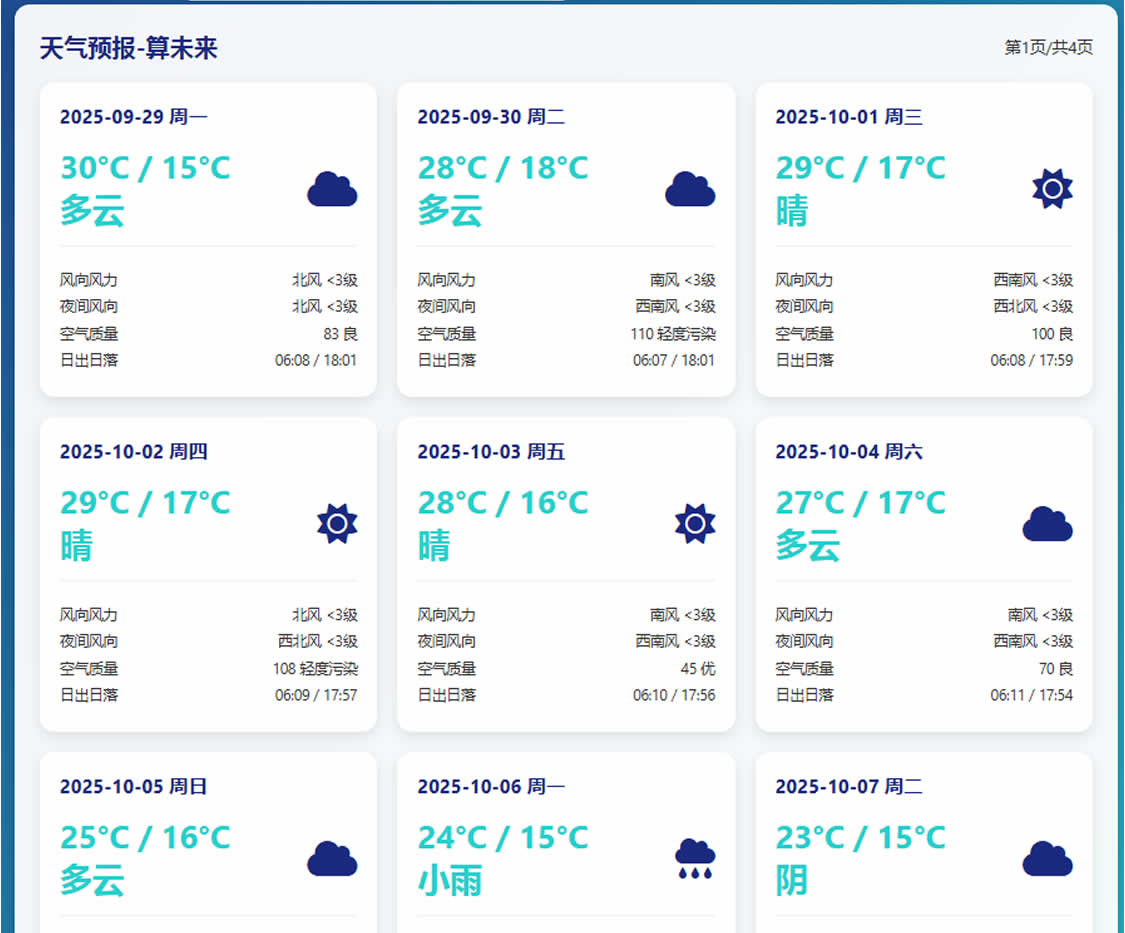Select the 2025-10-07 周二 date heading
The width and height of the screenshot is (1125, 933).
point(849,787)
